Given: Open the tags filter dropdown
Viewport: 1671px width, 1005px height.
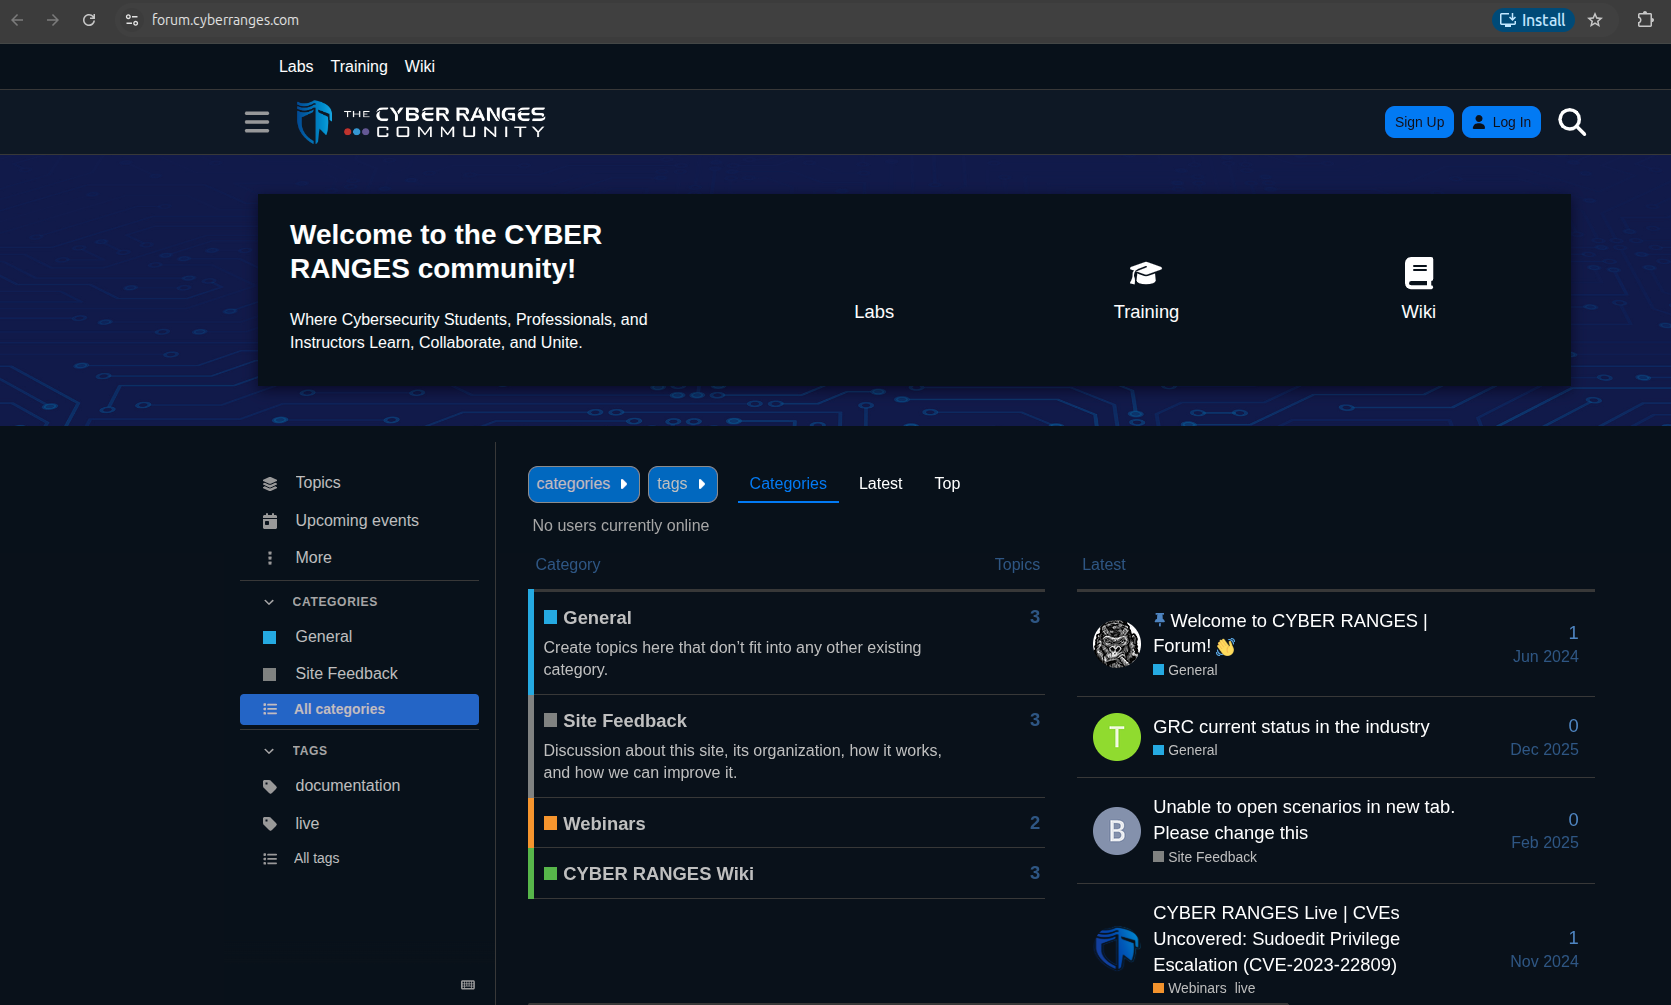Looking at the screenshot, I should click(x=683, y=484).
